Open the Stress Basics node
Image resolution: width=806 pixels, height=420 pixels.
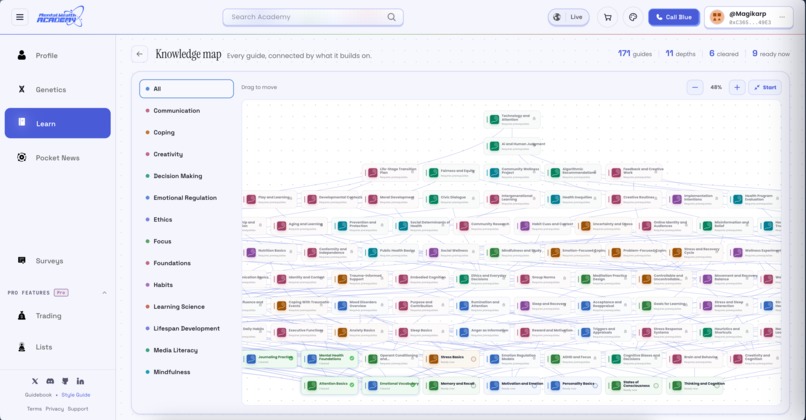tap(452, 359)
